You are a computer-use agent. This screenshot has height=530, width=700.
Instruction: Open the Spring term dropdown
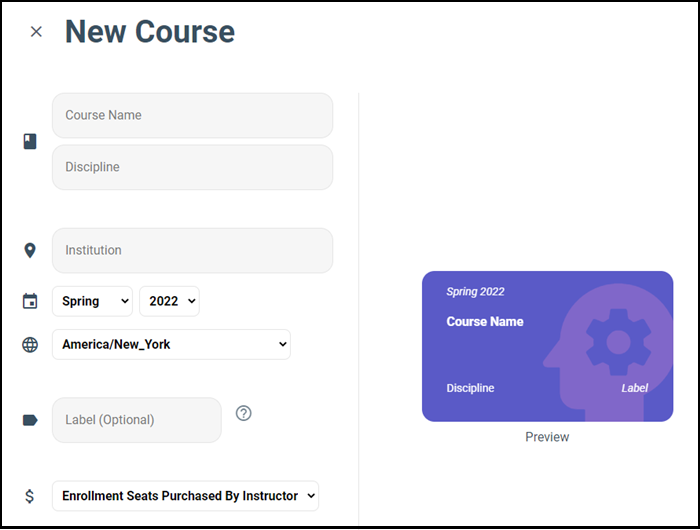click(92, 301)
